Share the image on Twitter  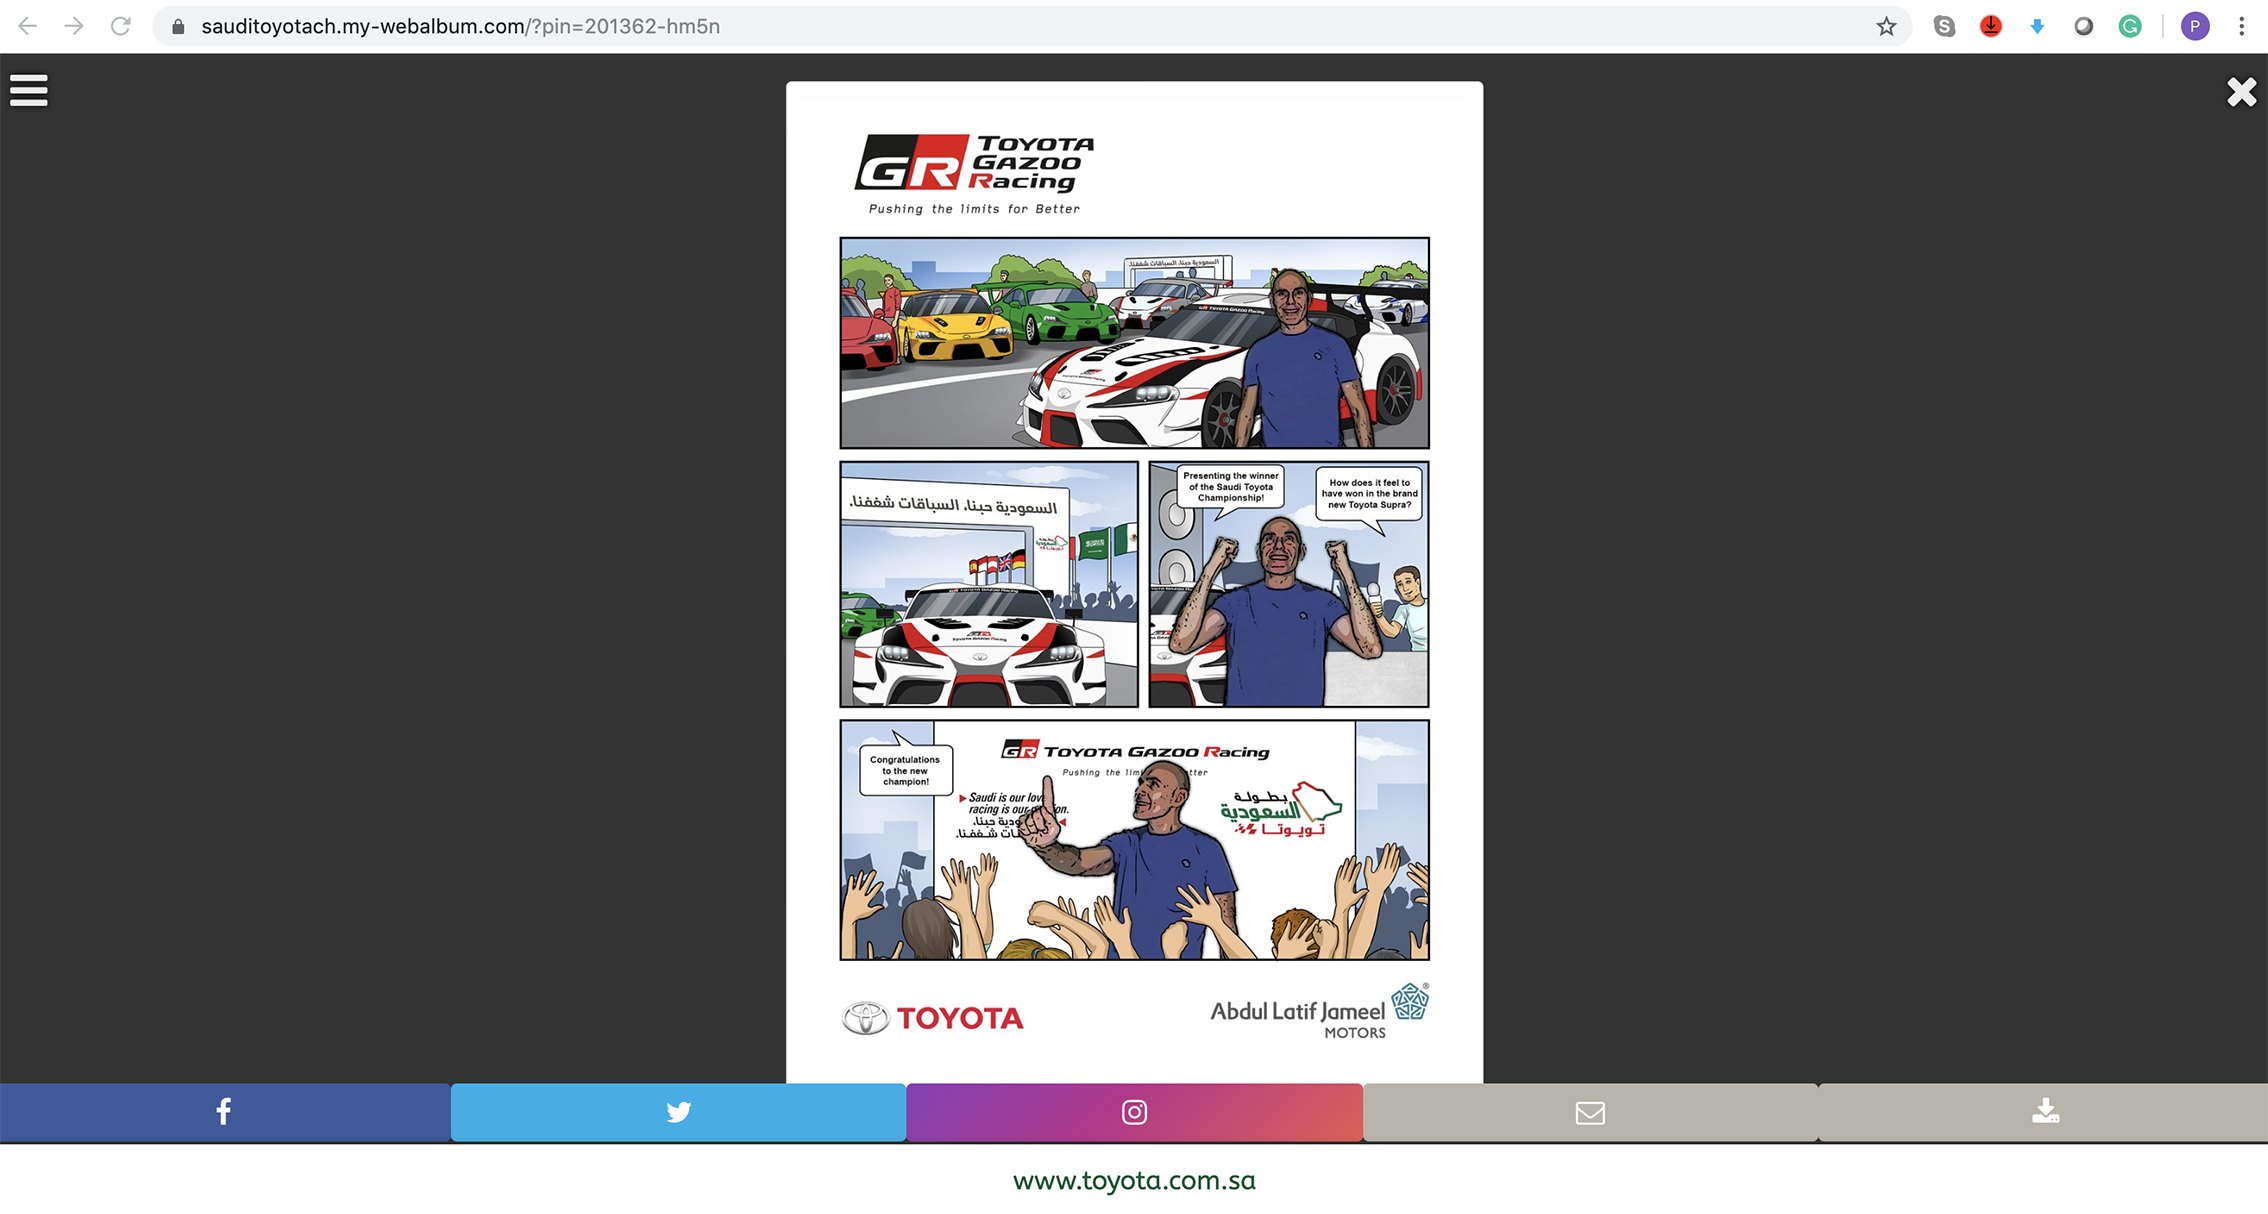tap(678, 1112)
